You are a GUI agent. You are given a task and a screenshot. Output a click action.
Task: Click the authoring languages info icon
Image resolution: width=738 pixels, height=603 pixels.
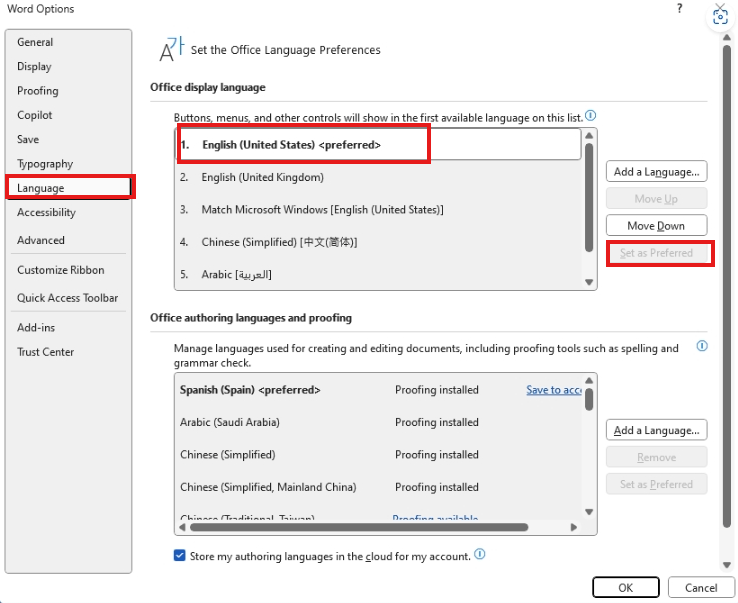tap(702, 346)
